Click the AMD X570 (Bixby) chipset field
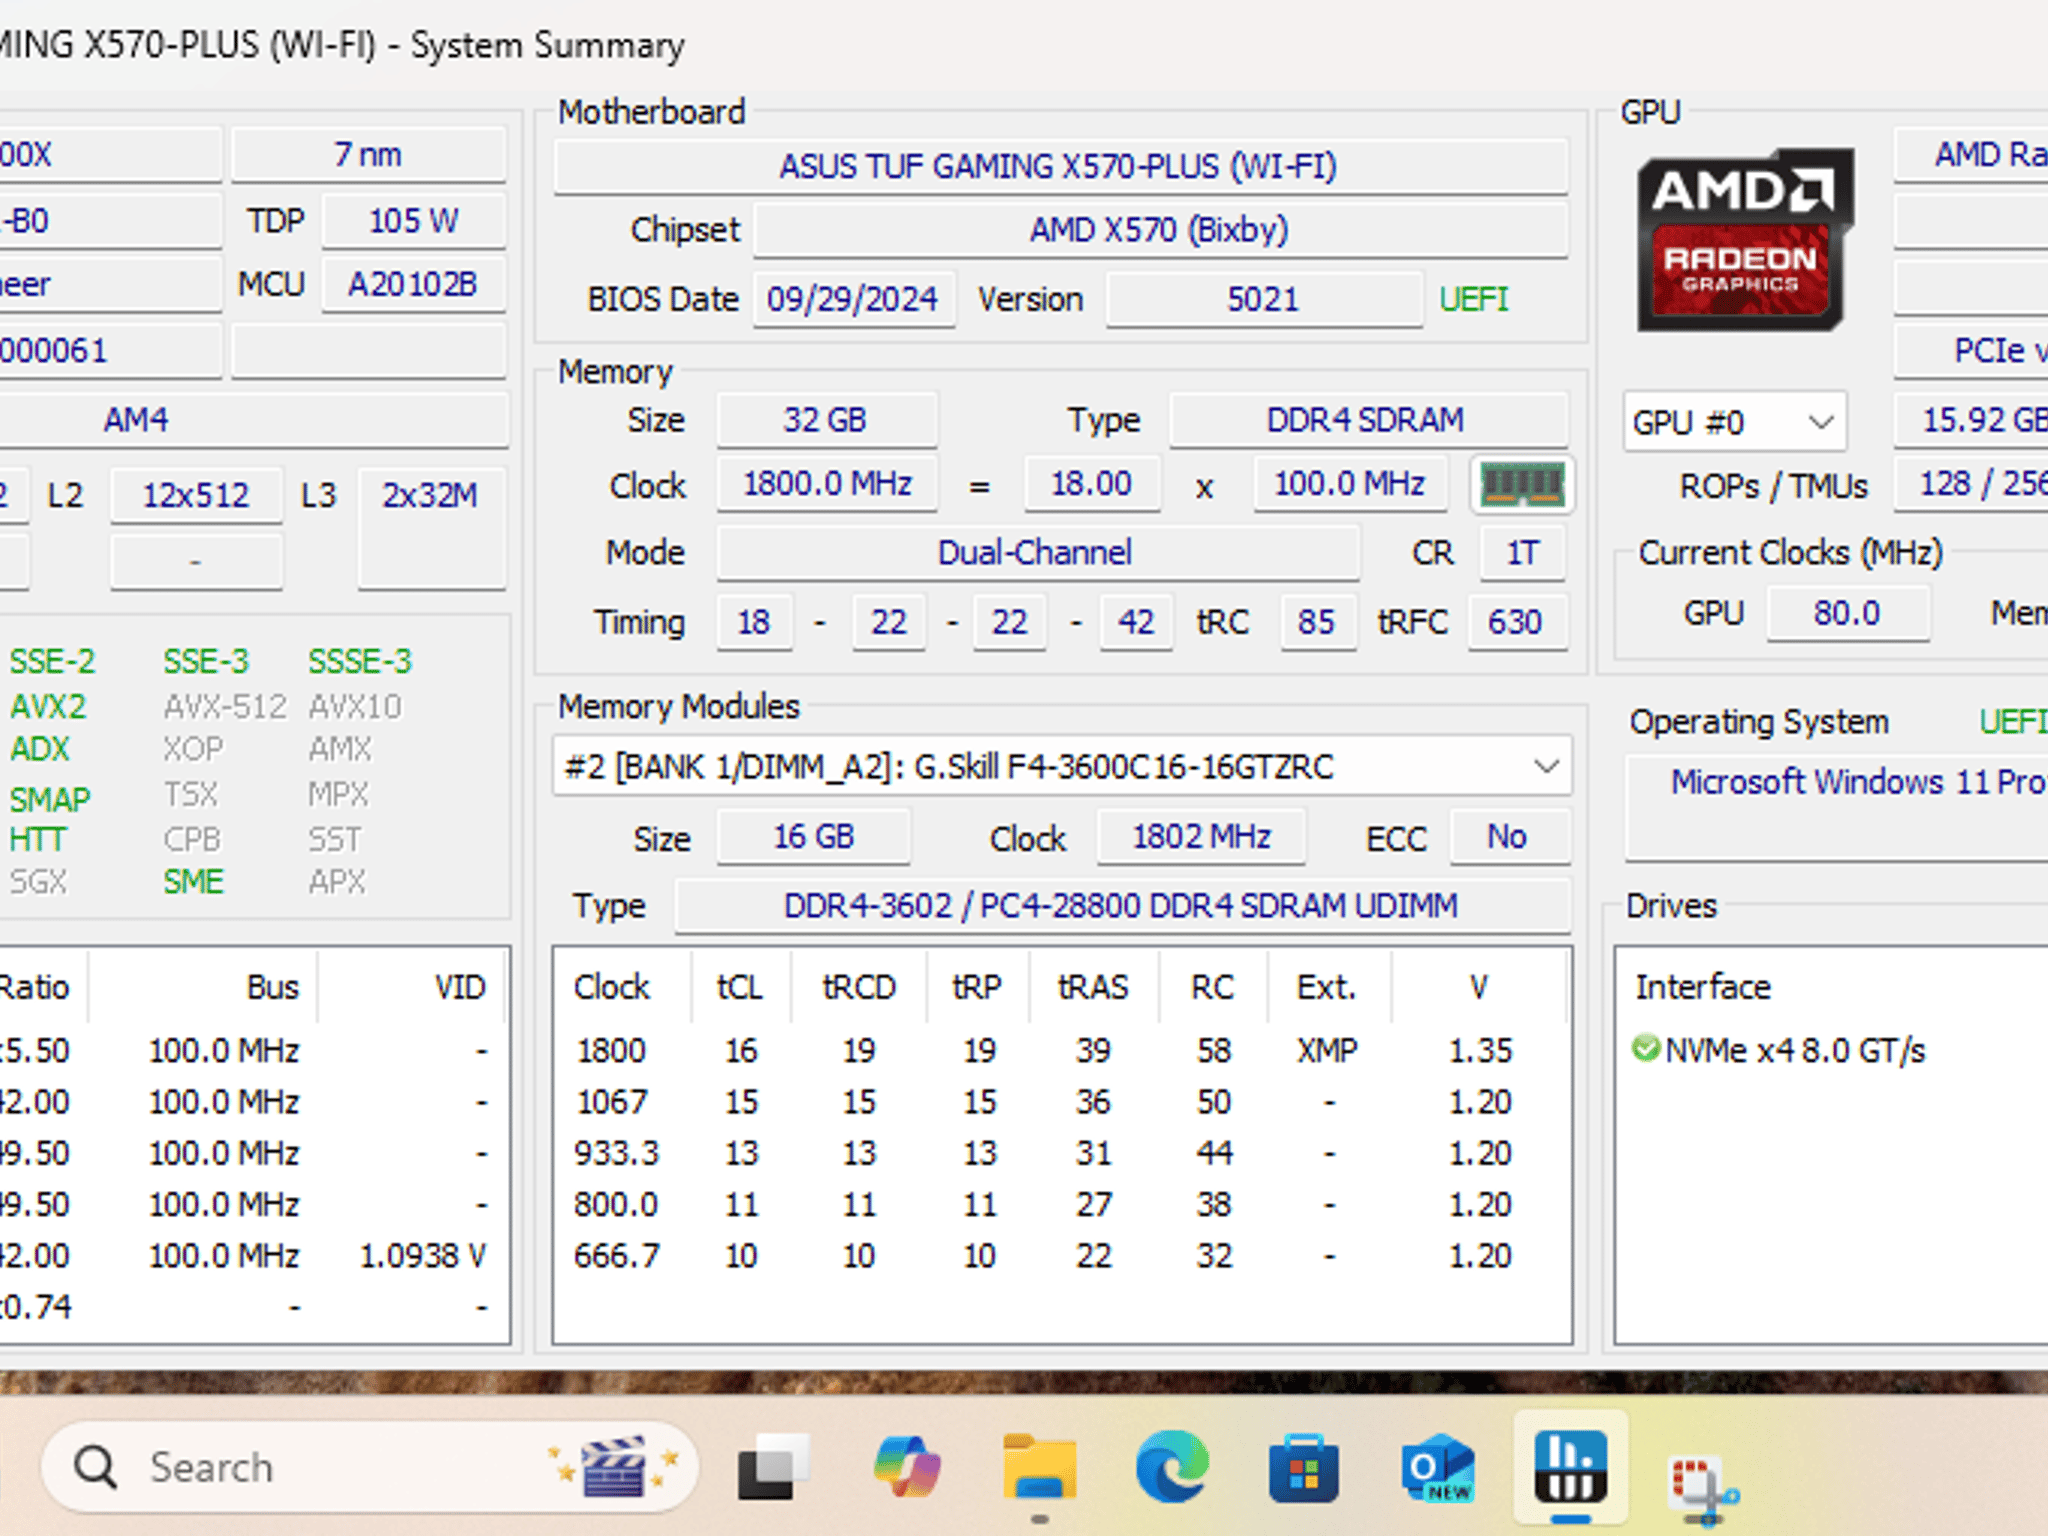Screen dimensions: 2048x1536 pos(1160,230)
